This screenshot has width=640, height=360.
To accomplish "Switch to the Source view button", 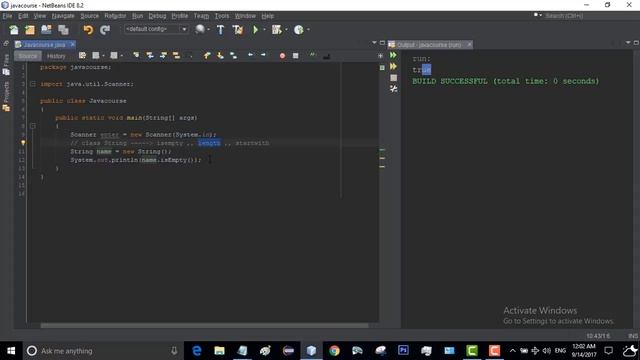I will (28, 56).
